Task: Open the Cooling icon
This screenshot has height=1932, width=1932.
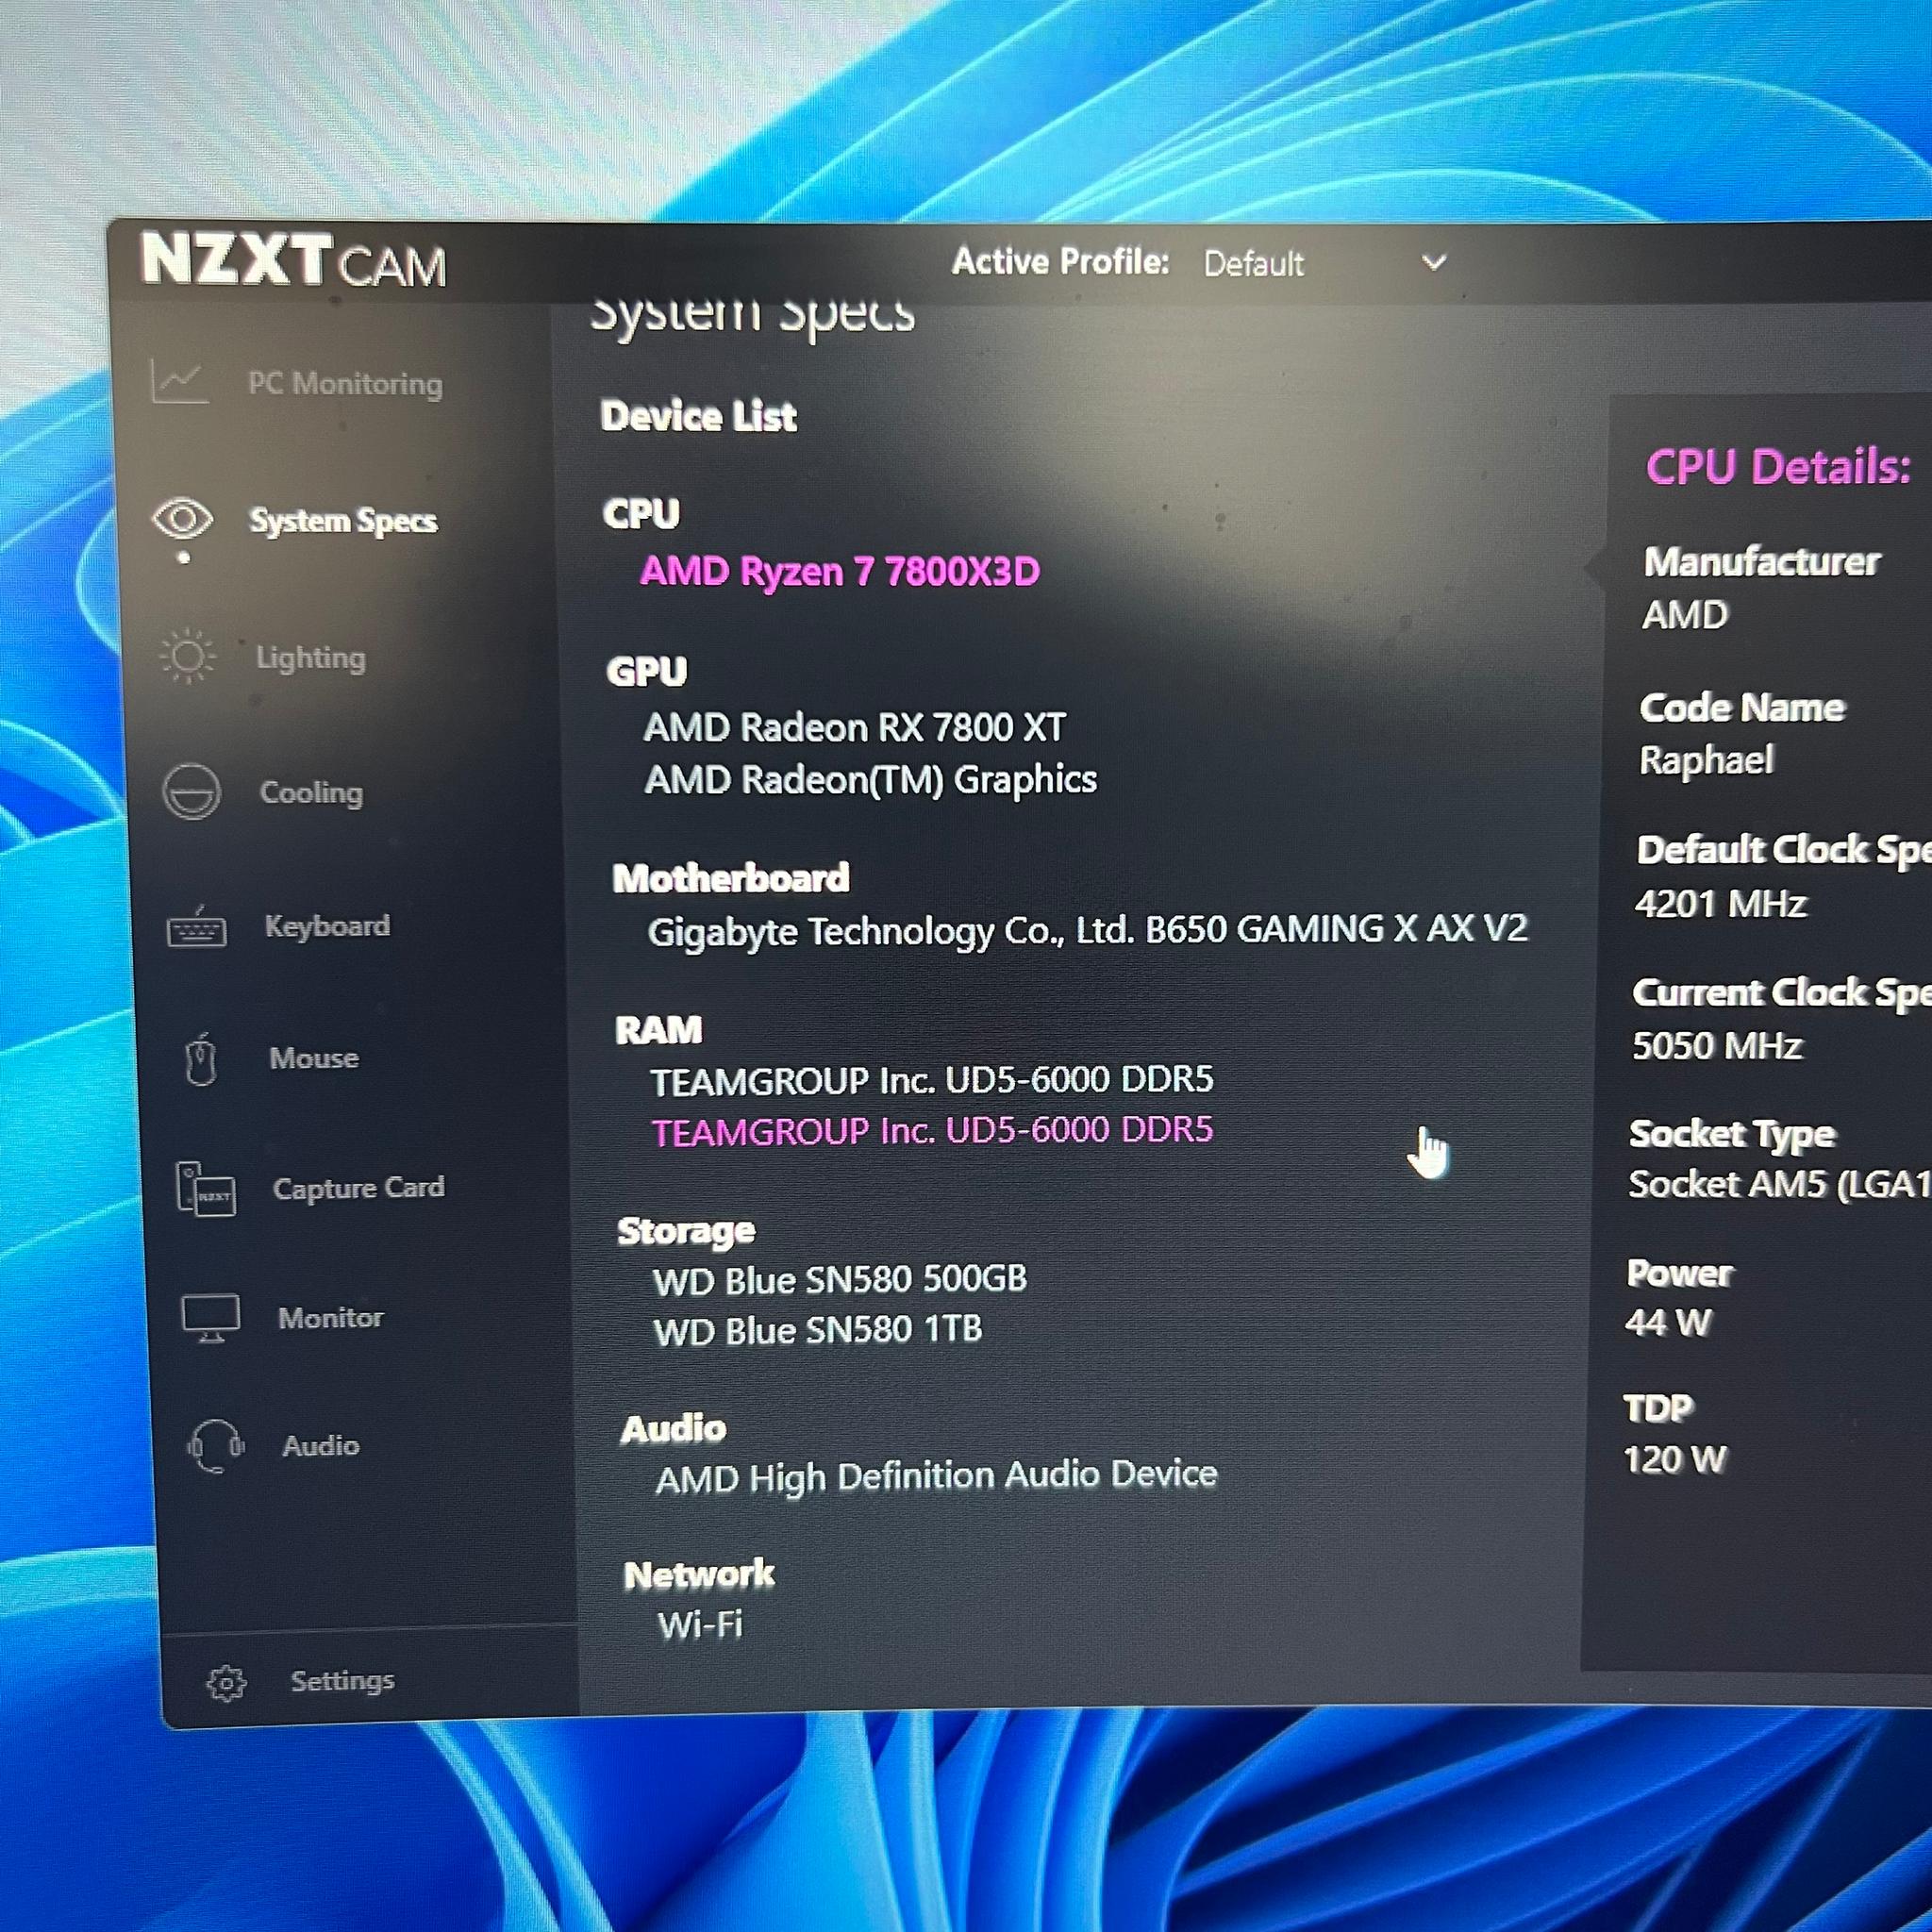Action: click(x=191, y=792)
